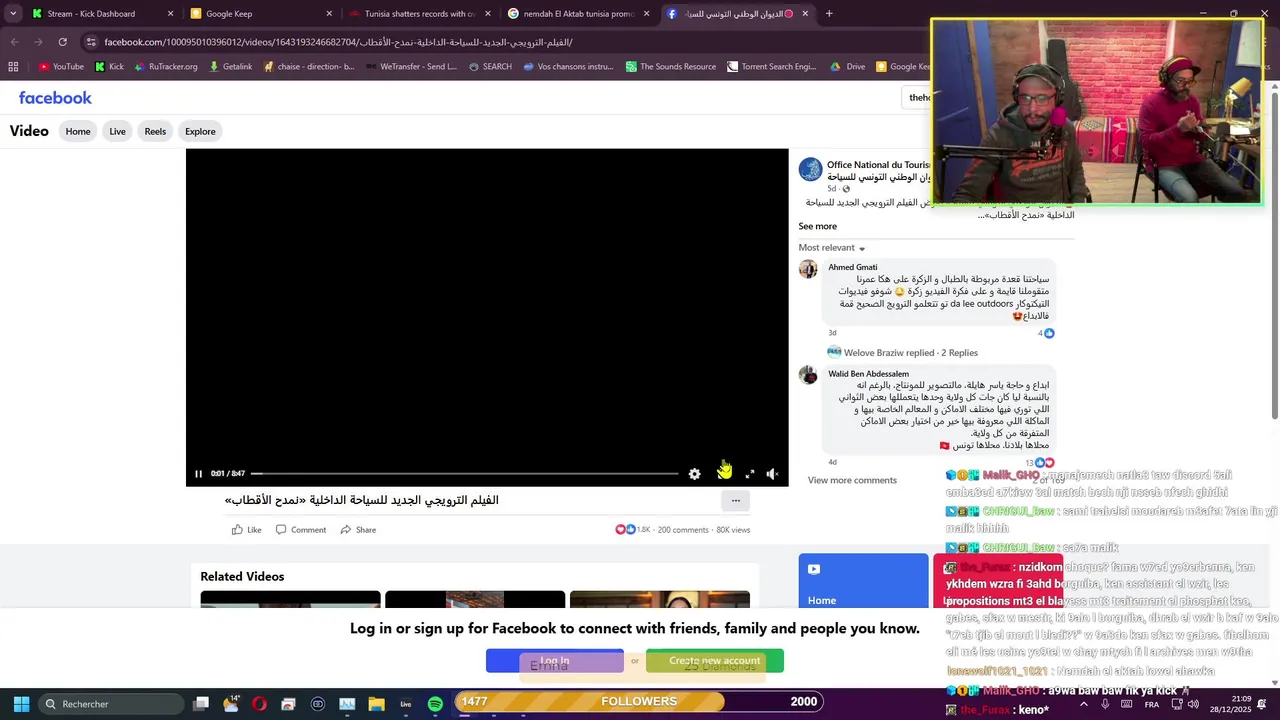Open the browser apps grid shortcut
This screenshot has height=720, width=1280.
click(13, 67)
